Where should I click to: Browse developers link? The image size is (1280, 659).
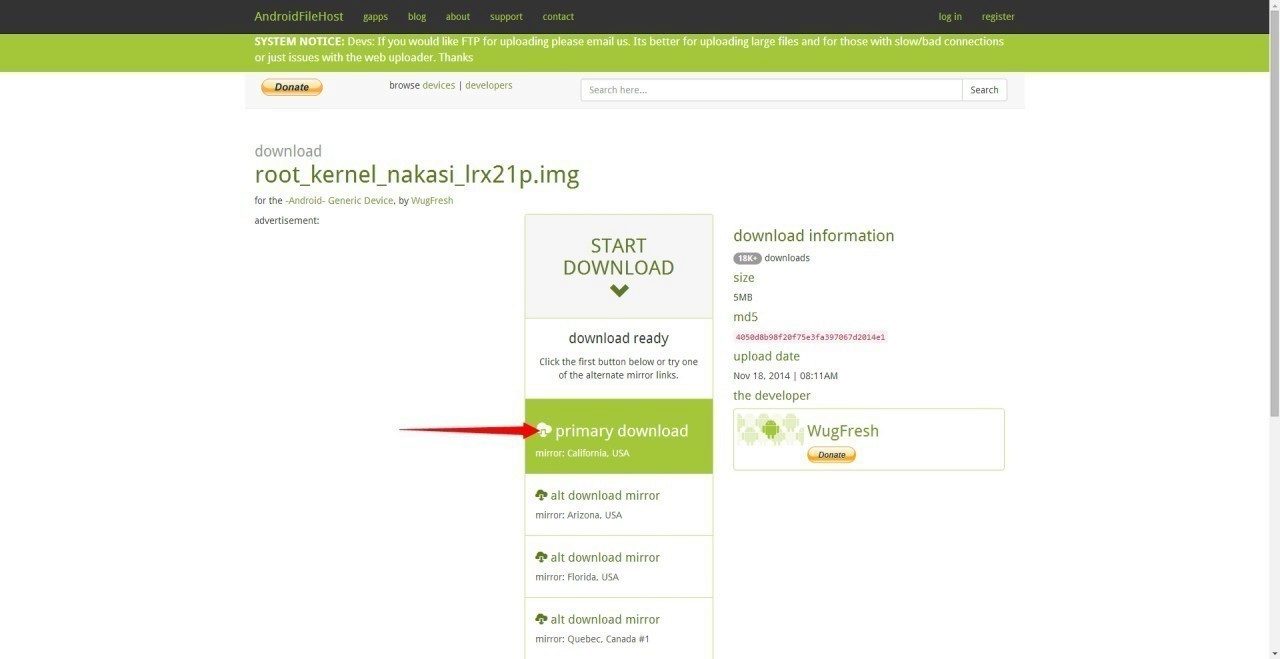pyautogui.click(x=489, y=86)
